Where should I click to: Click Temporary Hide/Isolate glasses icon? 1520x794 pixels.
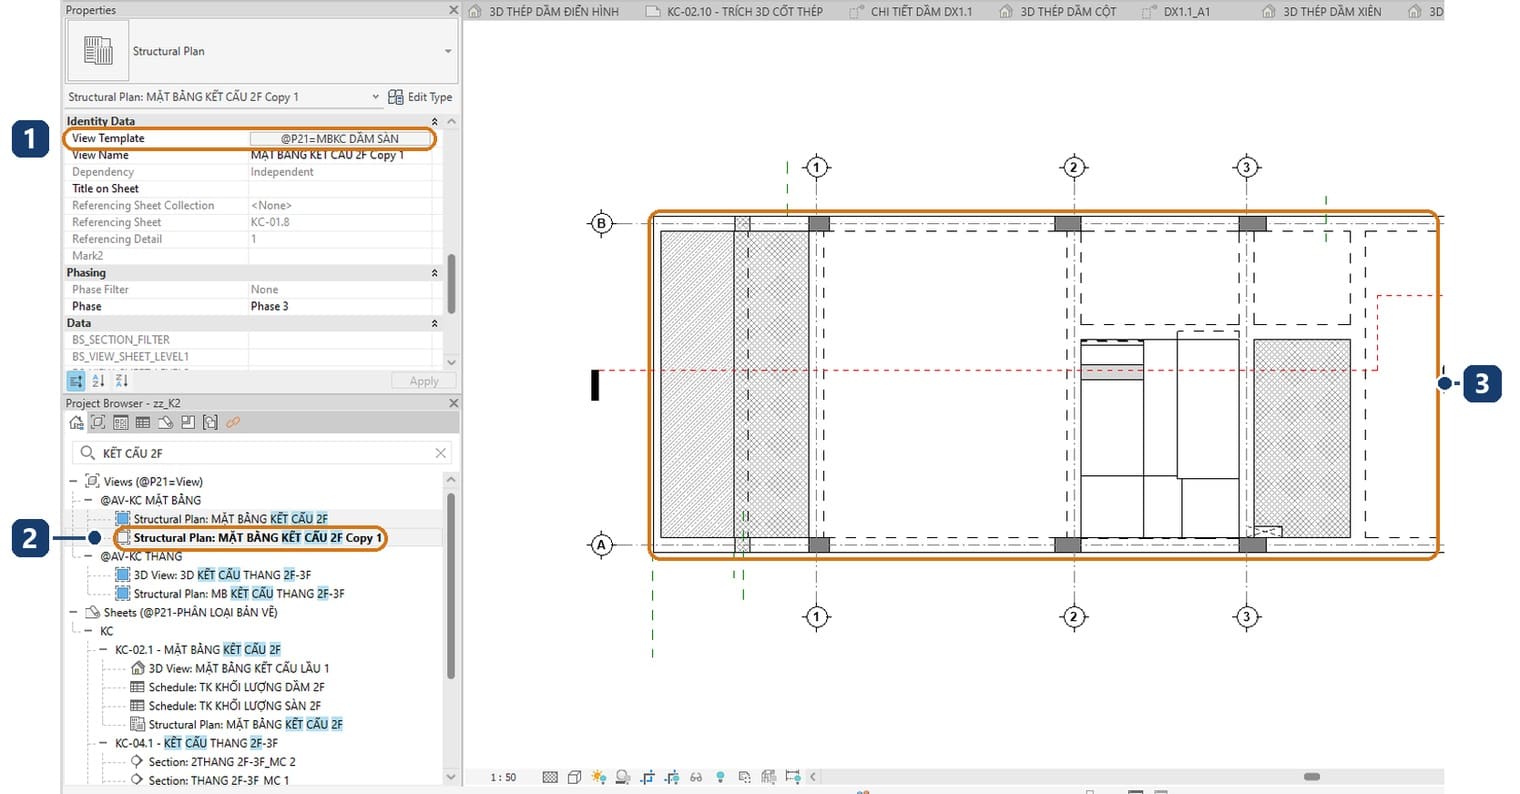point(696,777)
